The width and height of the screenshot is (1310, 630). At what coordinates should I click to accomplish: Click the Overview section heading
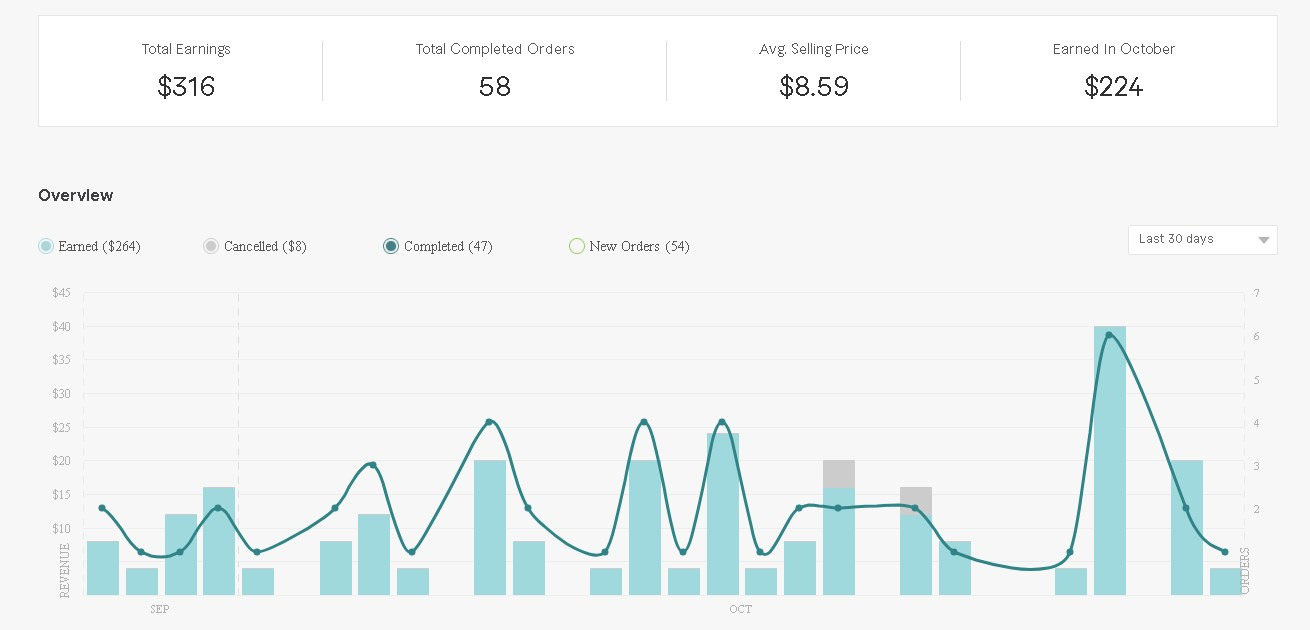pos(76,195)
